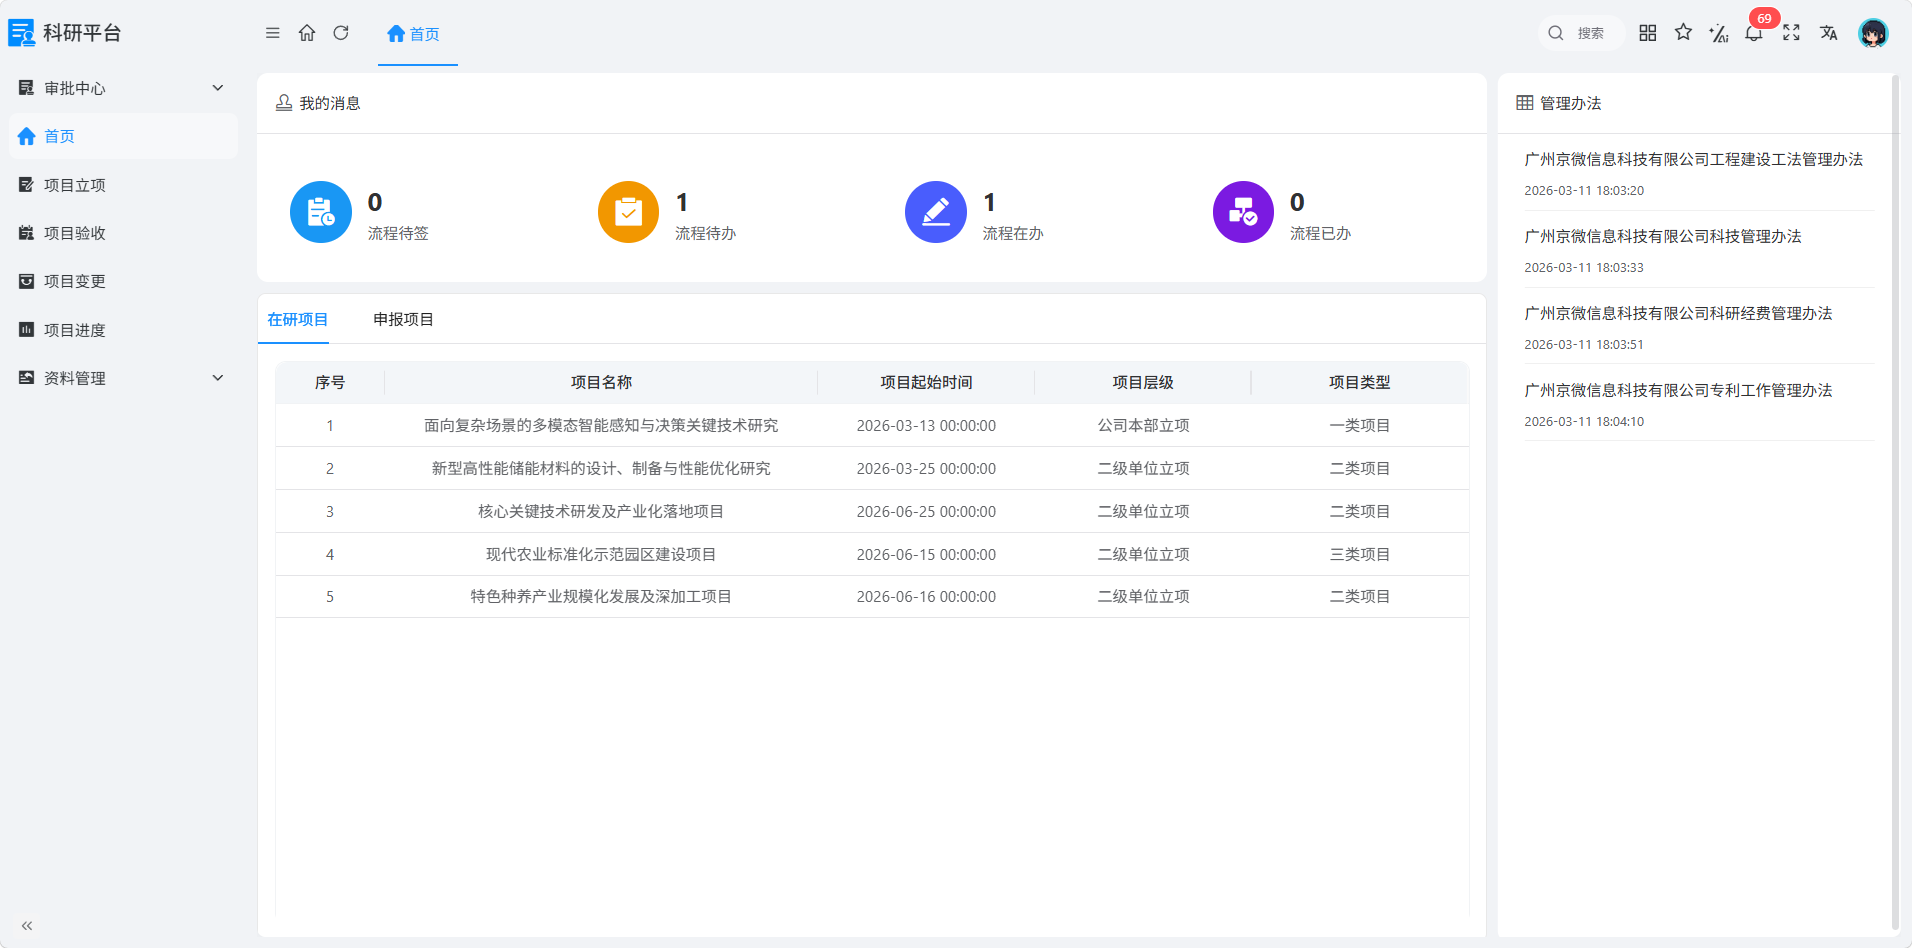Switch to the 在研项目 tab
1912x948 pixels.
tap(297, 319)
